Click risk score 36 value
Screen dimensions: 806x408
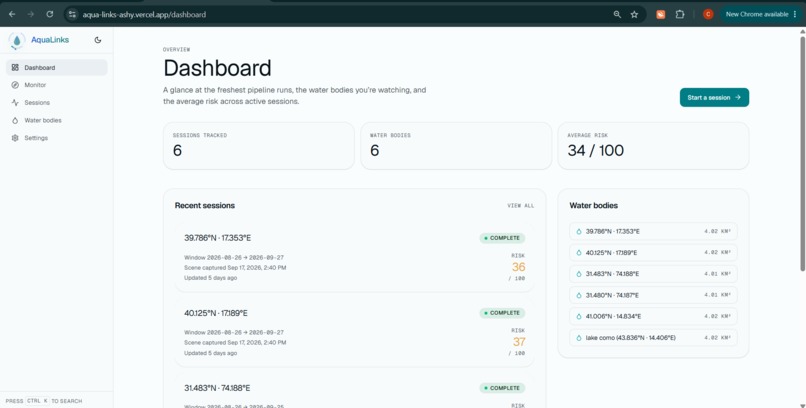[x=518, y=267]
